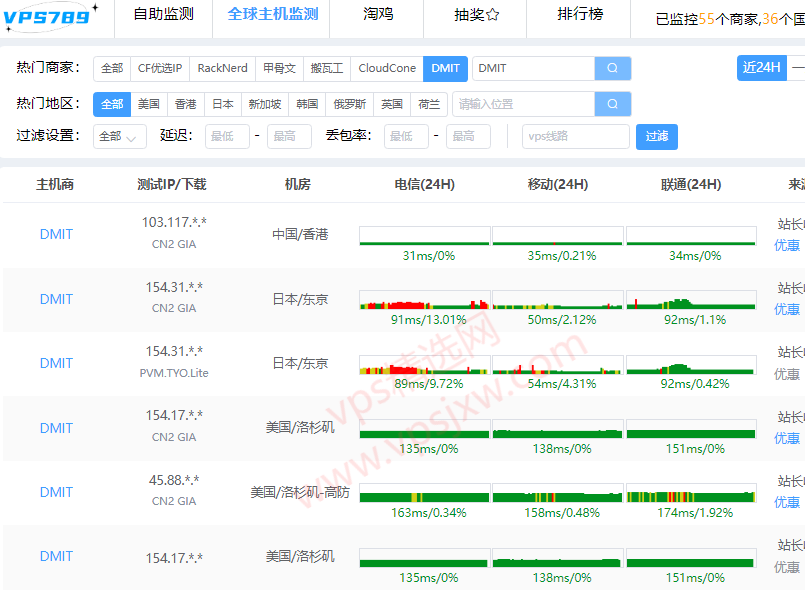Image resolution: width=805 pixels, height=594 pixels.
Task: Click the minimum latency field
Action: pyautogui.click(x=227, y=137)
